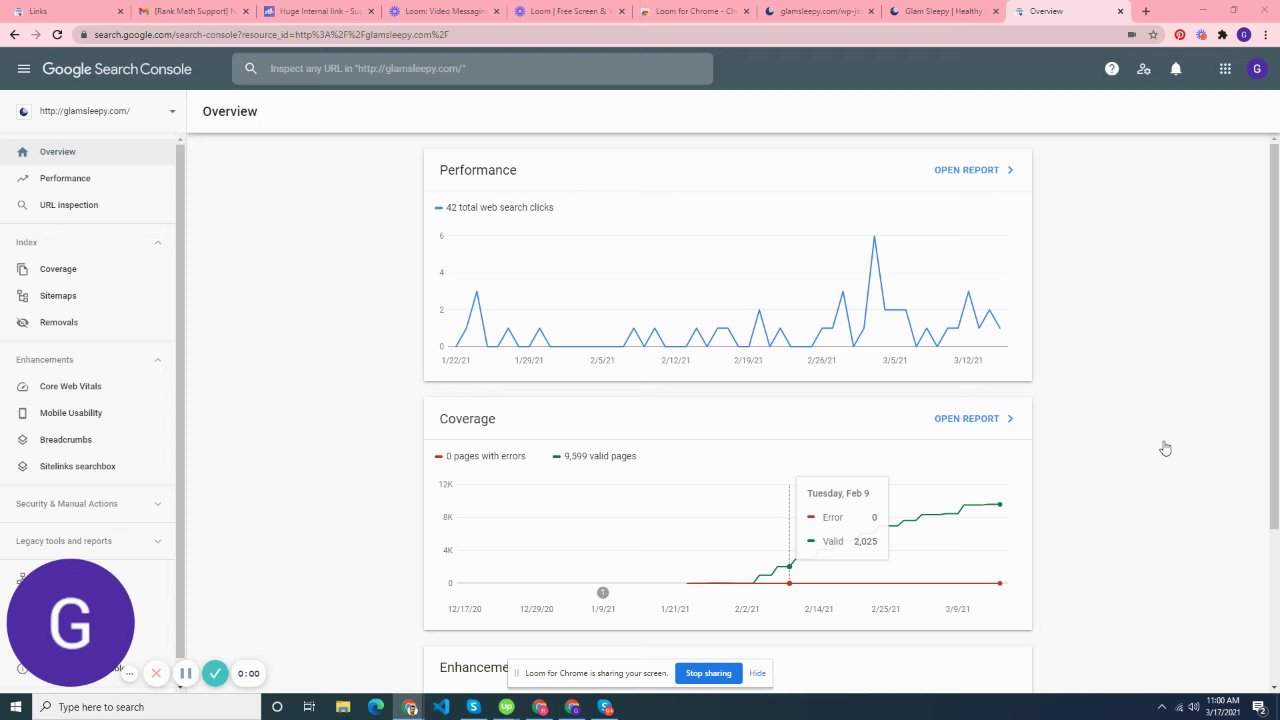The image size is (1280, 720).
Task: Open the Help icon in header
Action: pos(1111,69)
